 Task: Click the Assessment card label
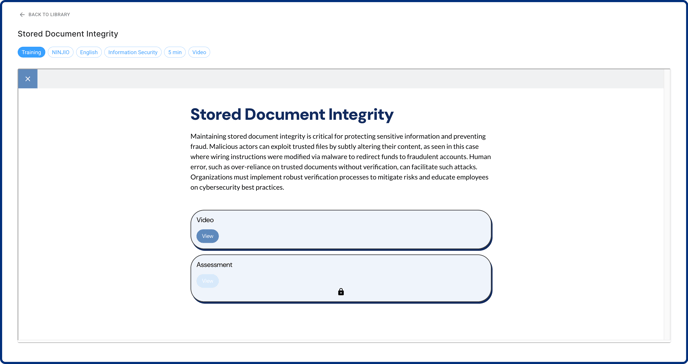215,264
